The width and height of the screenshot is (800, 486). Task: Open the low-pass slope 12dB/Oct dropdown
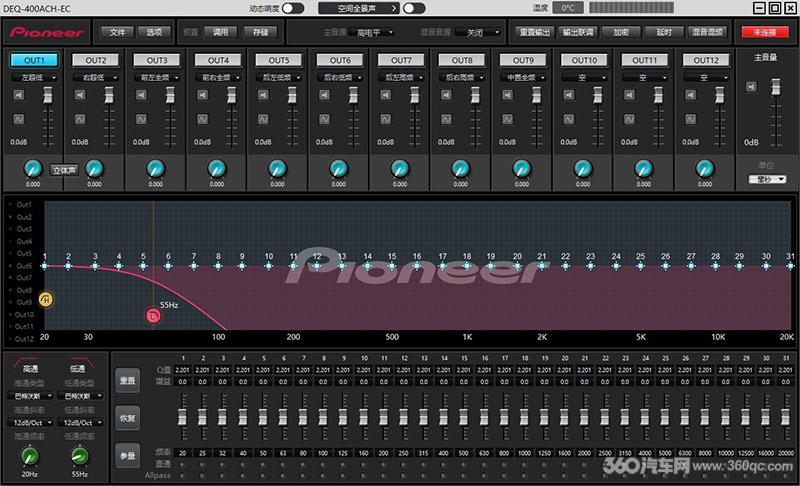coord(80,423)
